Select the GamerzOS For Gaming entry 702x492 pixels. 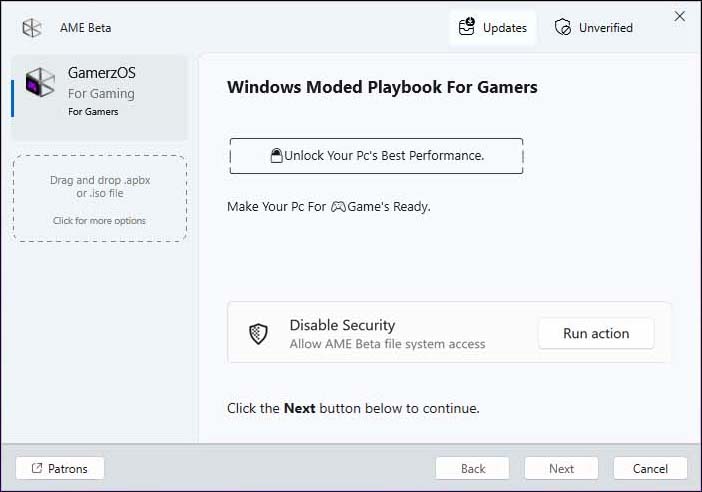pos(99,98)
